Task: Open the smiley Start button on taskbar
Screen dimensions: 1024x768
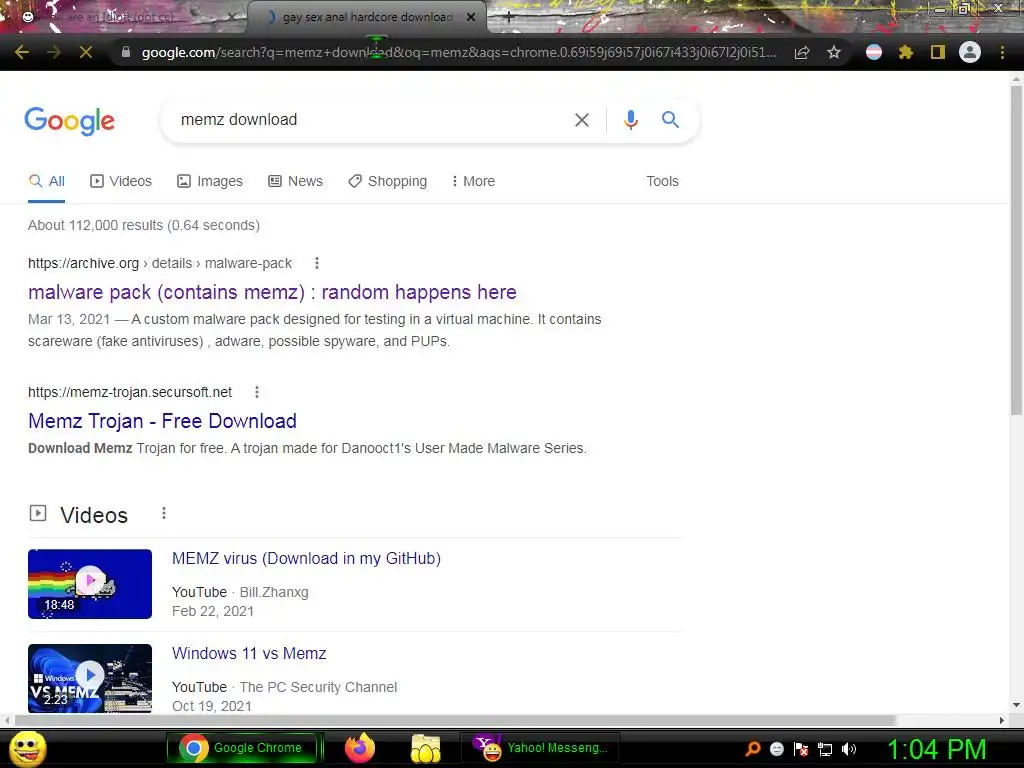Action: (27, 748)
